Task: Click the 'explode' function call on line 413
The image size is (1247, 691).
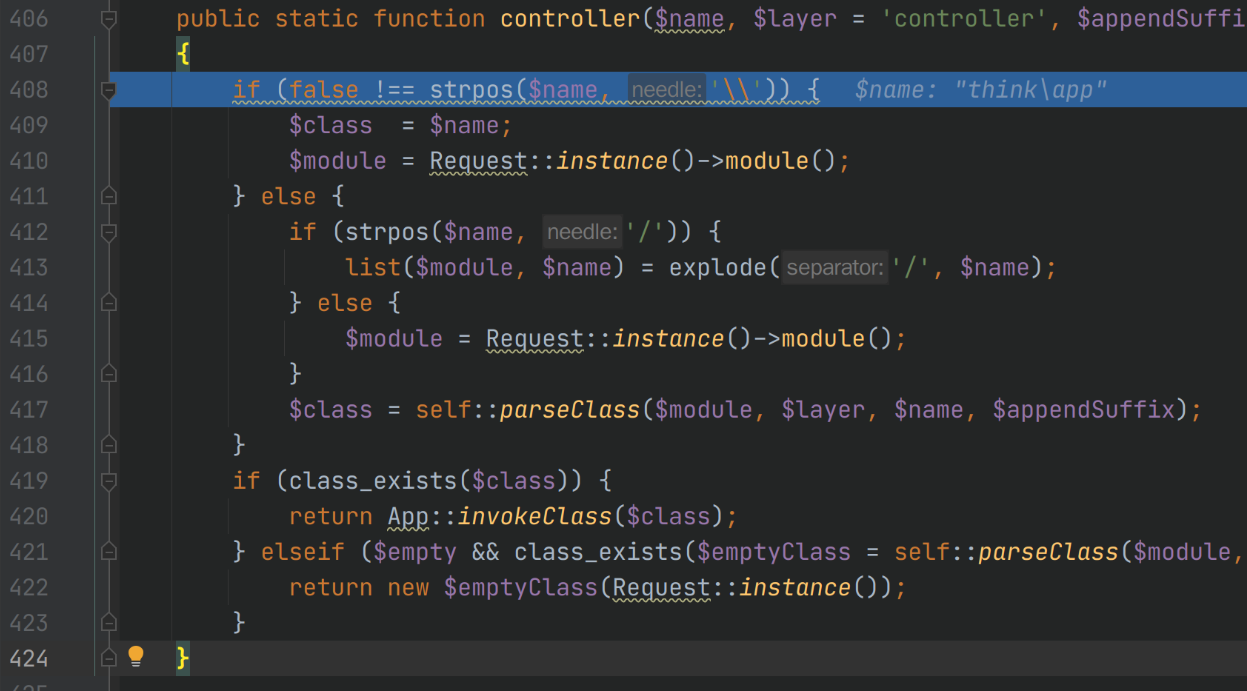Action: tap(718, 267)
